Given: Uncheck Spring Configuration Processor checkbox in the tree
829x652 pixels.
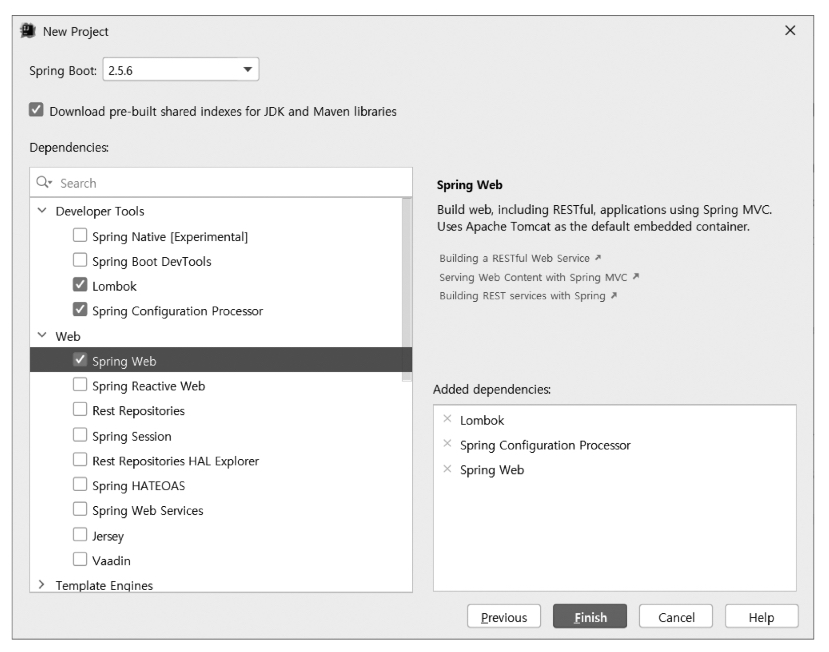Looking at the screenshot, I should click(x=80, y=309).
